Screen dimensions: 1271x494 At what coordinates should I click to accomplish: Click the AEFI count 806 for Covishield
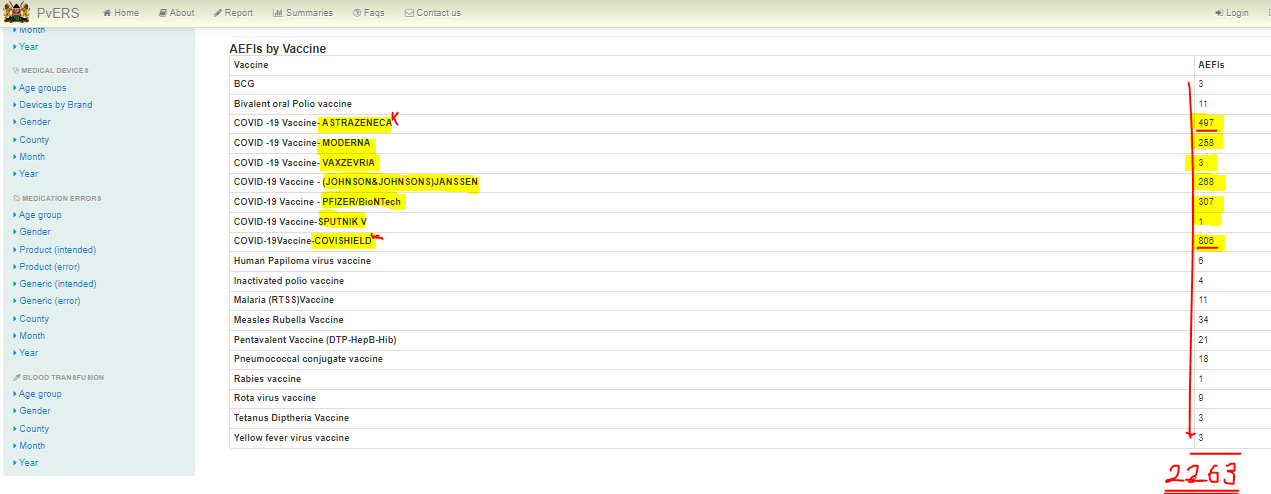pyautogui.click(x=1206, y=241)
